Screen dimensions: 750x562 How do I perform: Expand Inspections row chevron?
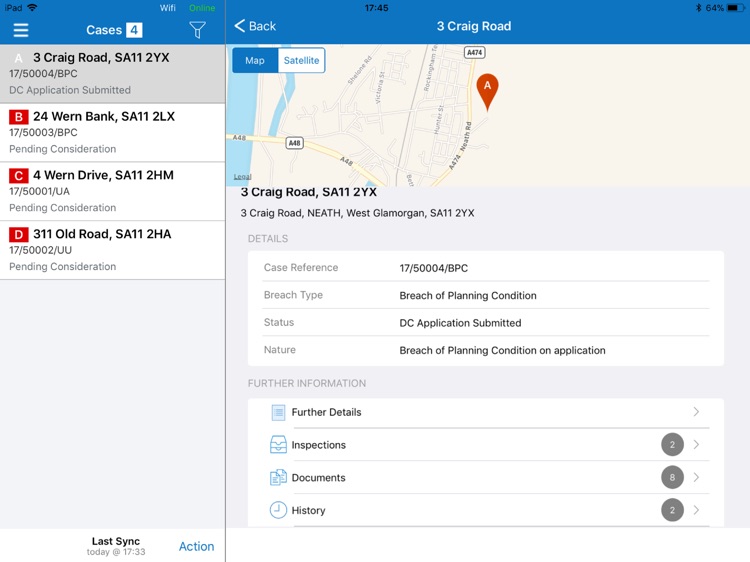pyautogui.click(x=696, y=444)
